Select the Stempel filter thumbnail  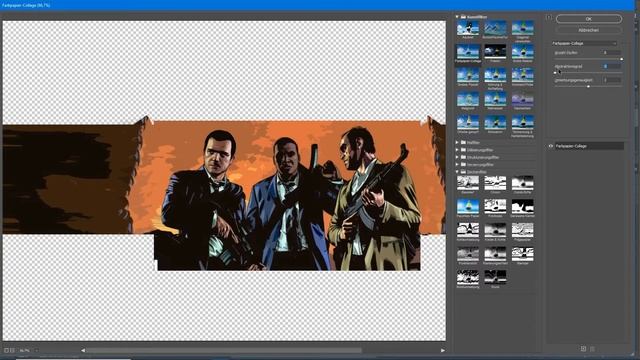click(522, 253)
